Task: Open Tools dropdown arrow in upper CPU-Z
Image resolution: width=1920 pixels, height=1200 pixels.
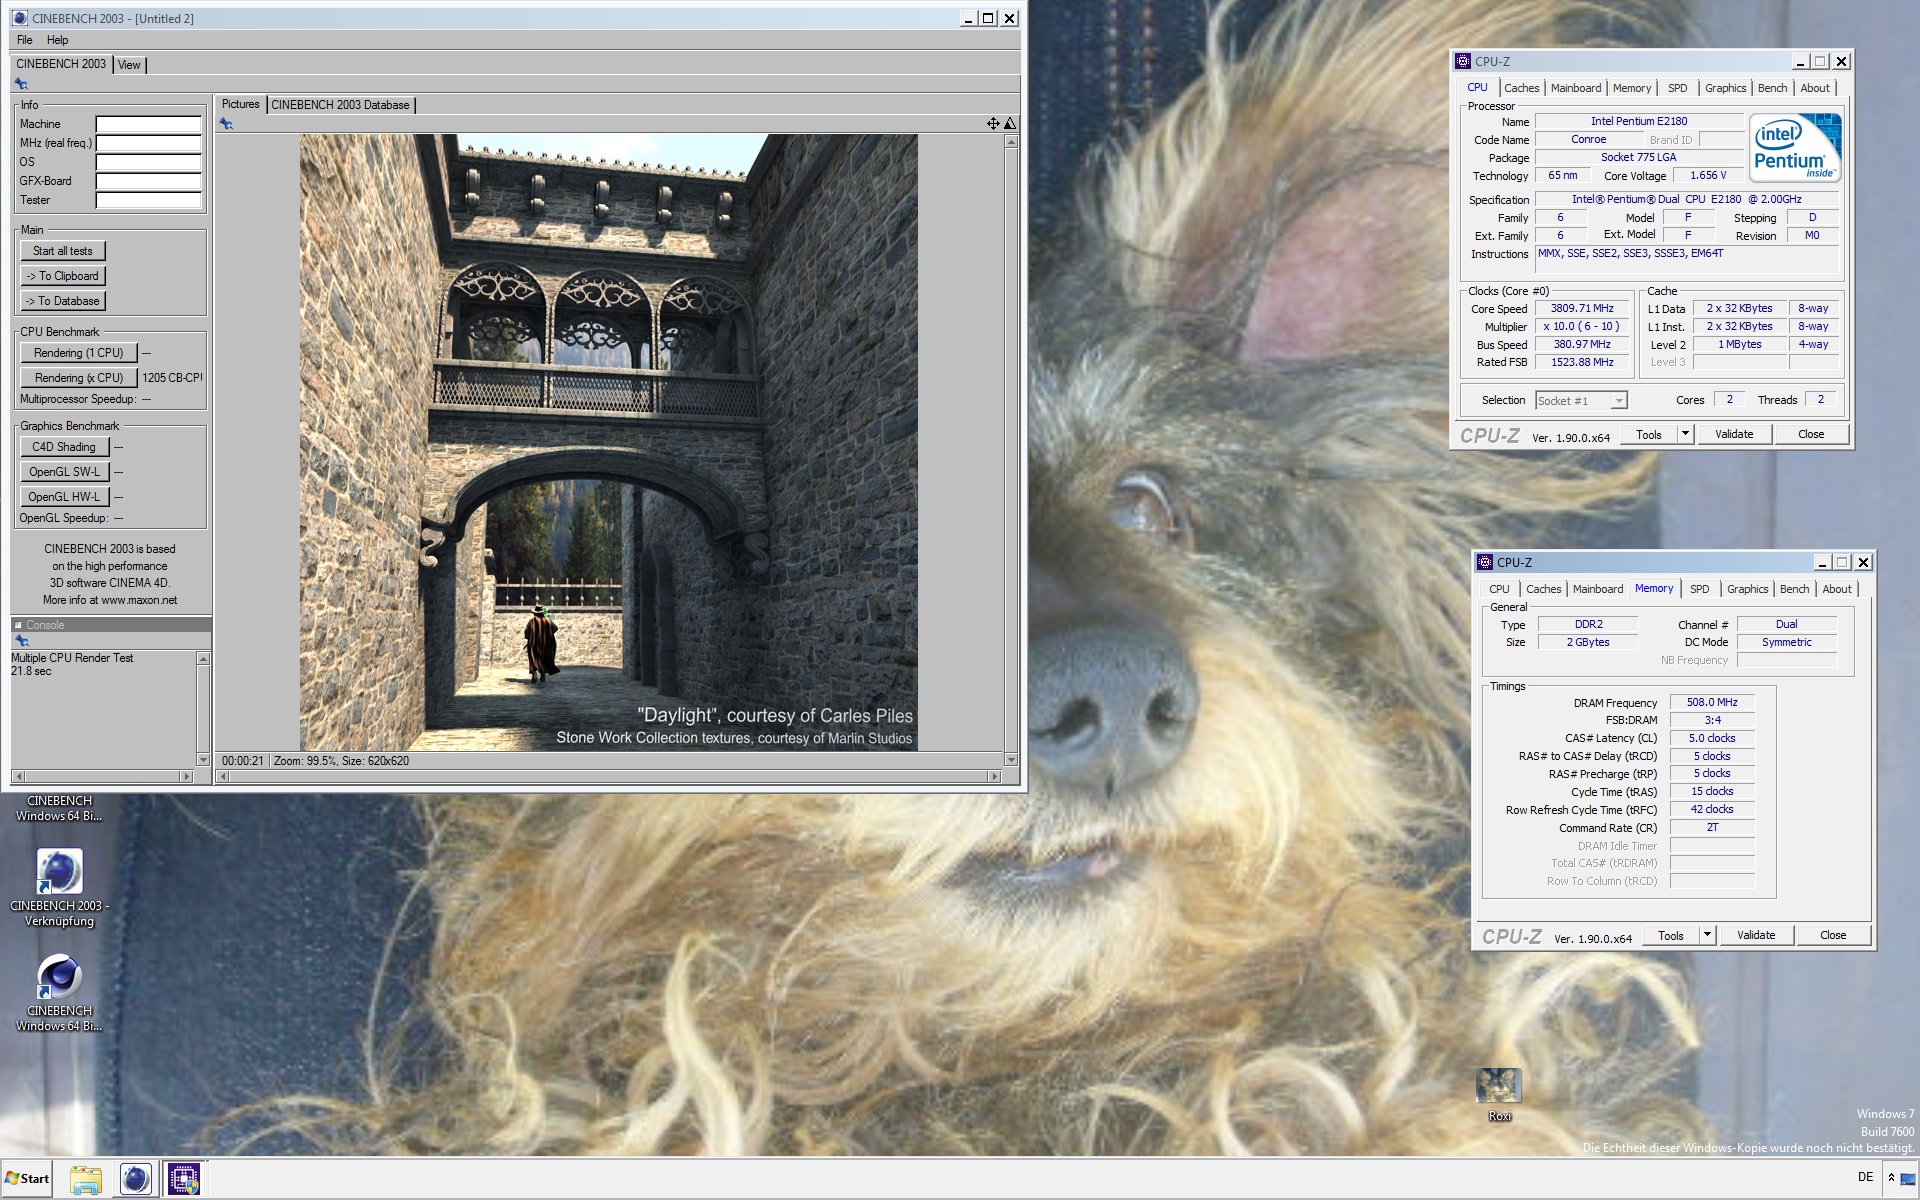Action: 1685,434
